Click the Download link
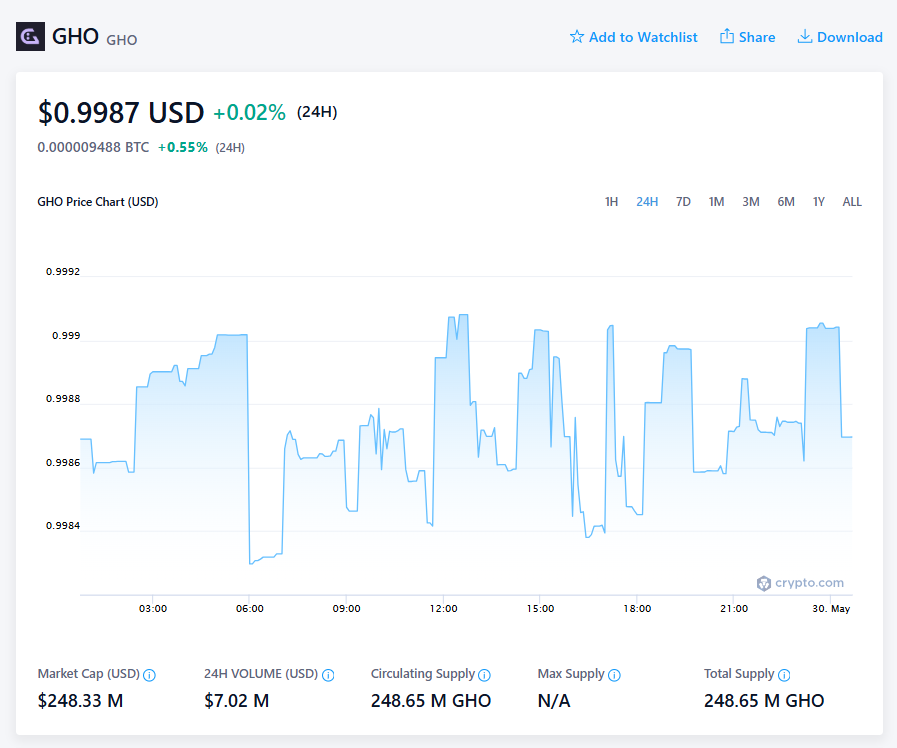 840,37
